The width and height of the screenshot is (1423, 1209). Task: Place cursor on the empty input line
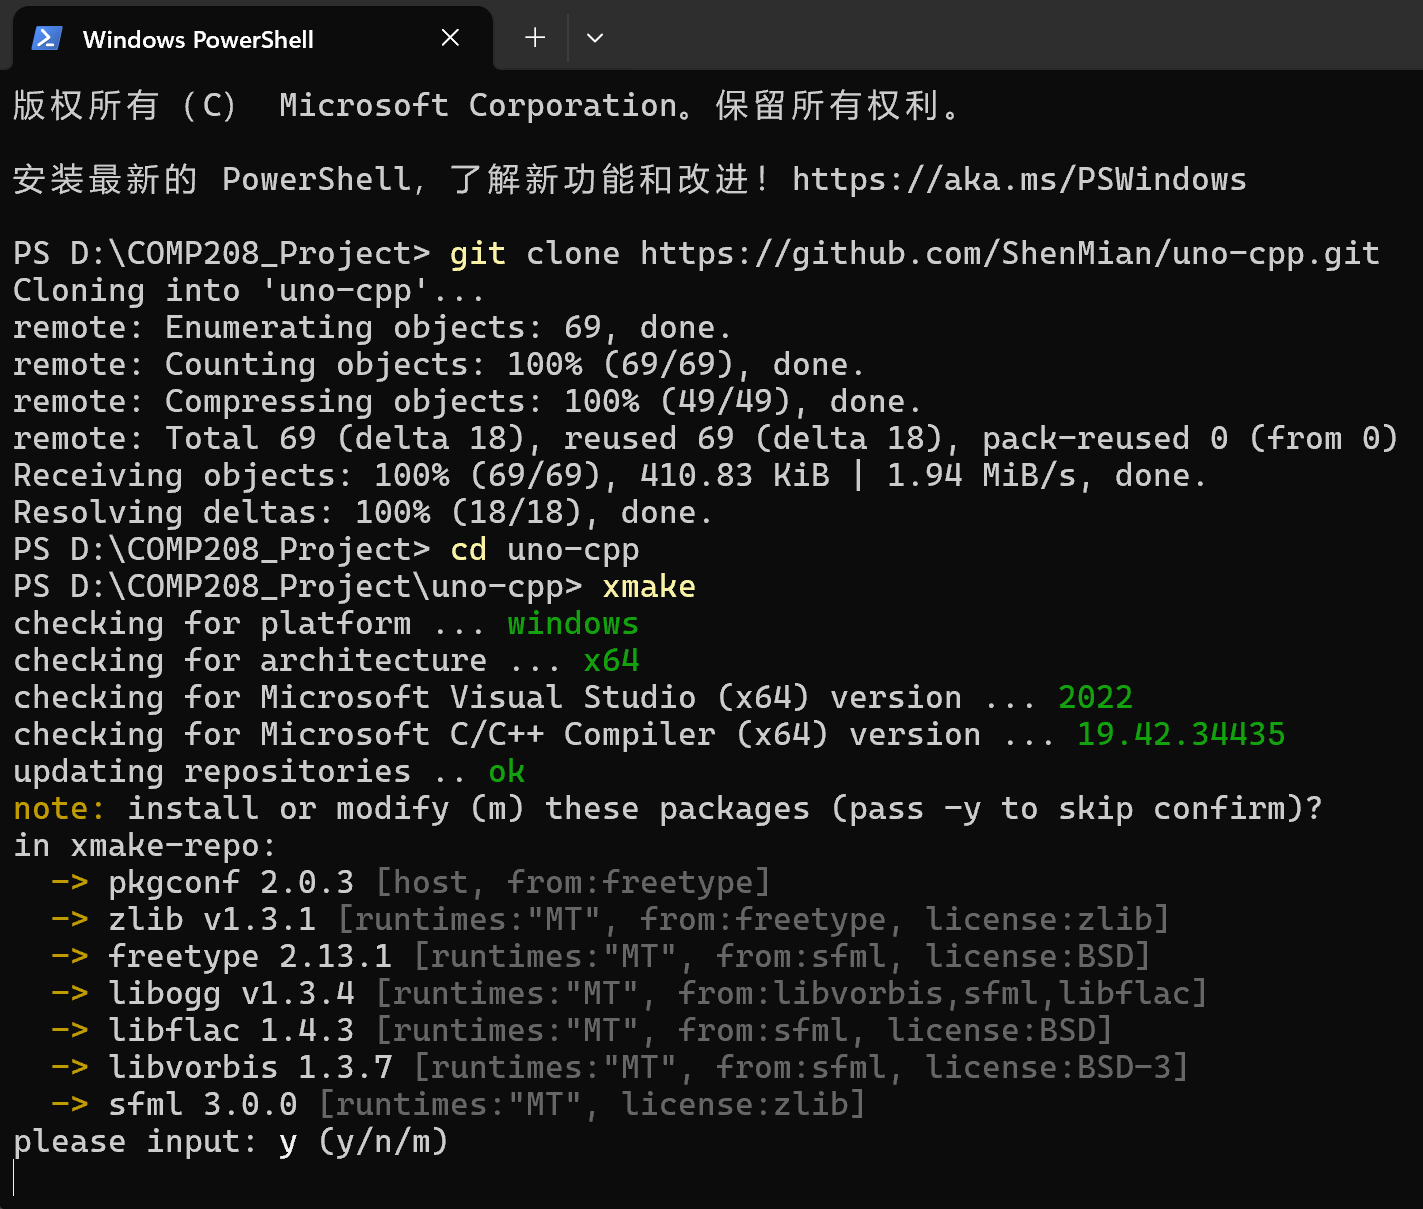15,1178
